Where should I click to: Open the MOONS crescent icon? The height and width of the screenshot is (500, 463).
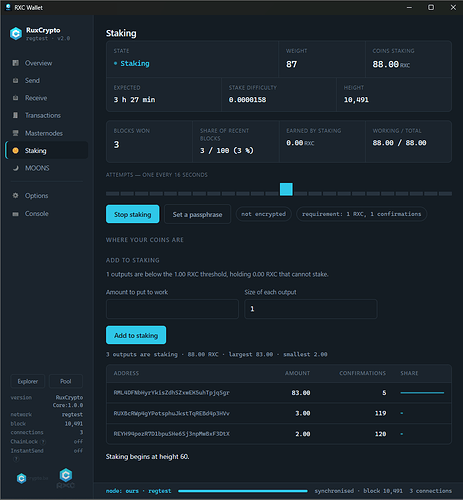(x=15, y=168)
